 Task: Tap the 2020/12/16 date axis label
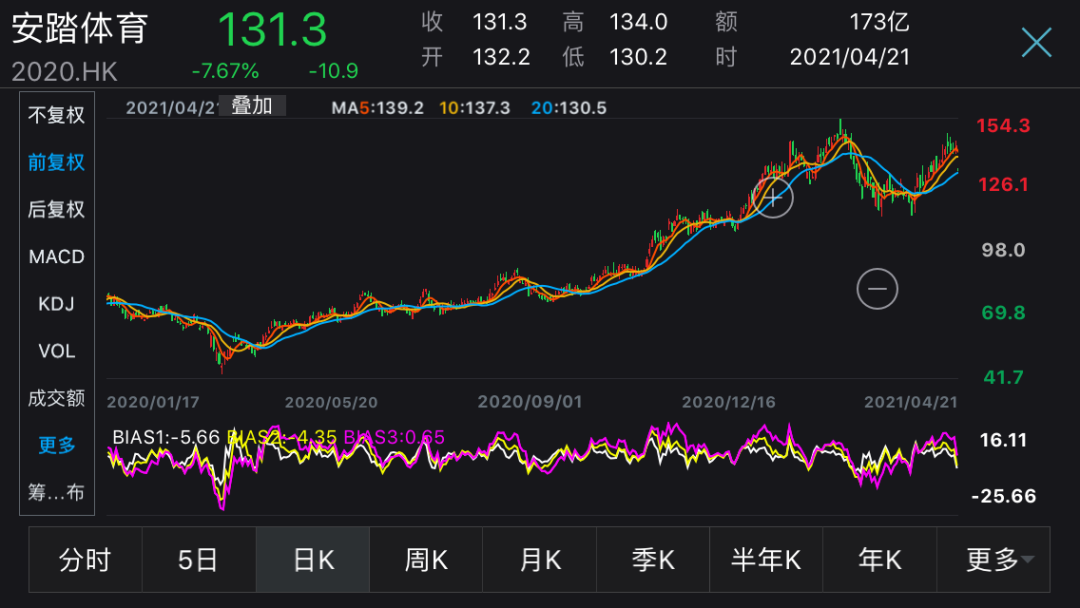(x=728, y=402)
